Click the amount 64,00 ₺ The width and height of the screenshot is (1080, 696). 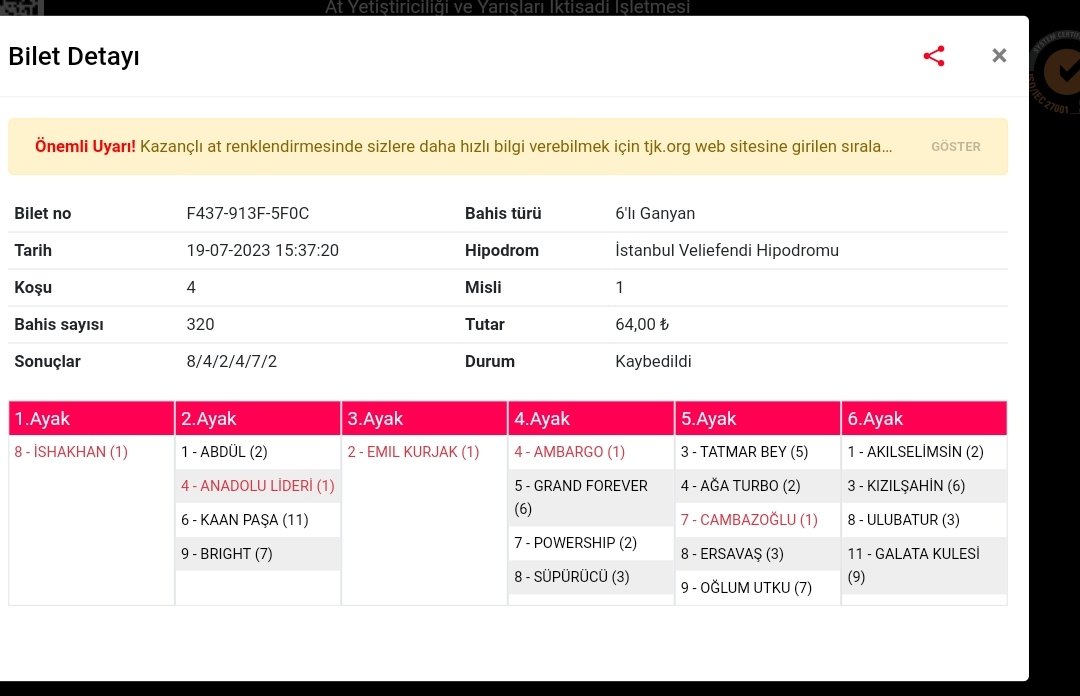pyautogui.click(x=642, y=325)
